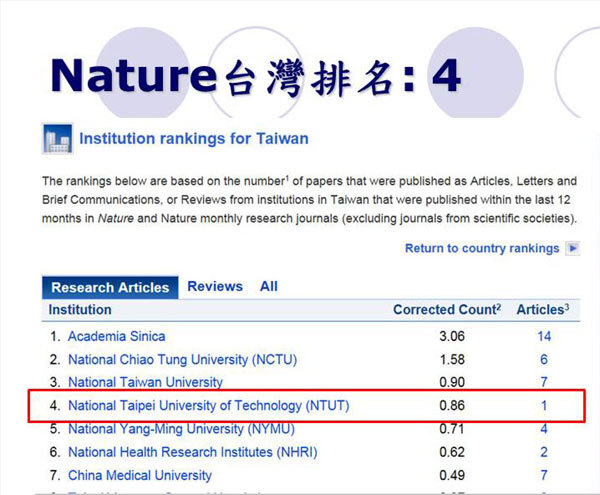Click article count 2 for NHRI

pyautogui.click(x=544, y=452)
